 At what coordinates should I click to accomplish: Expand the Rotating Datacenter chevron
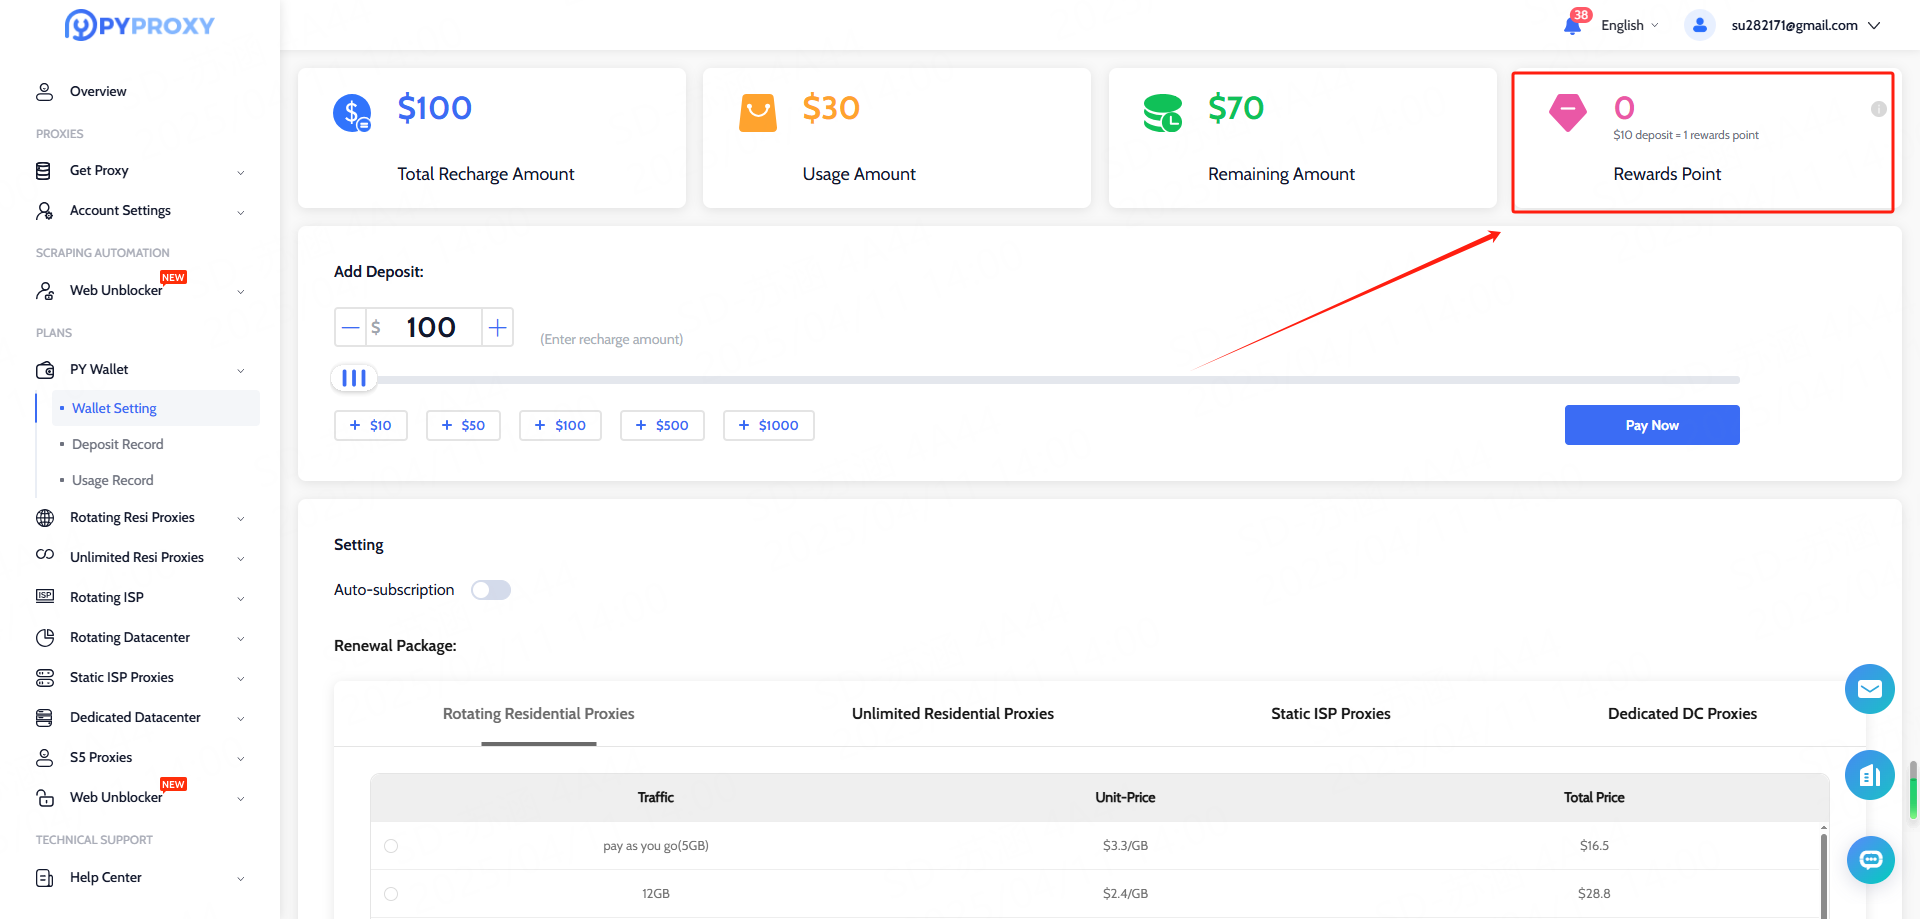click(241, 639)
